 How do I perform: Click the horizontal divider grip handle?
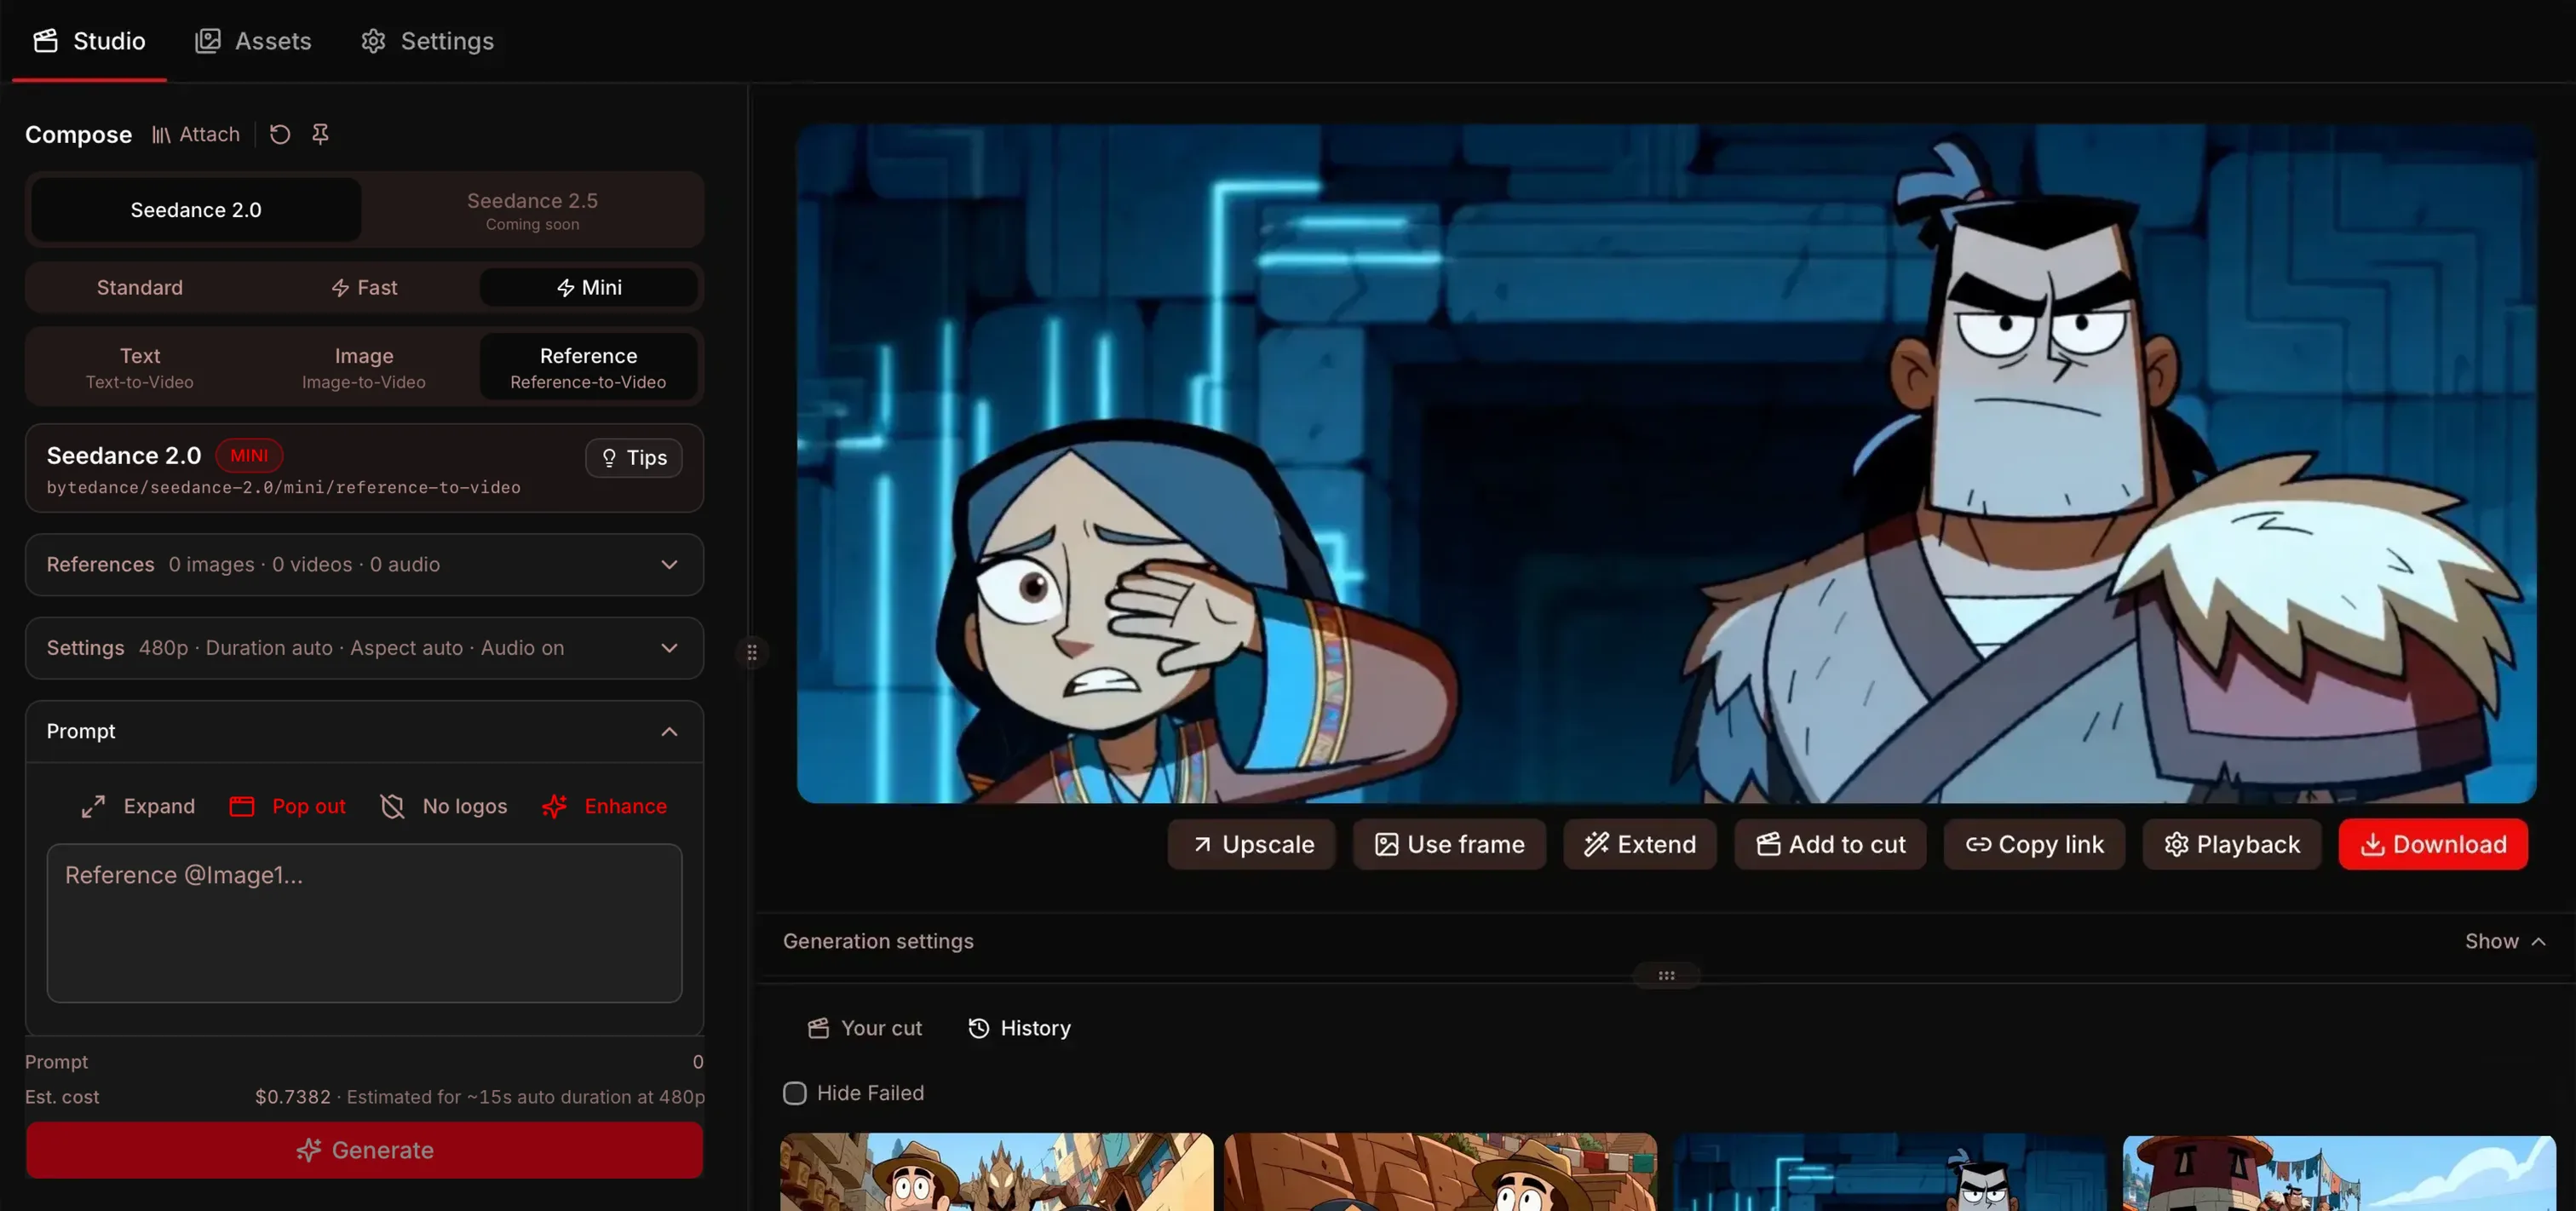click(x=1666, y=976)
